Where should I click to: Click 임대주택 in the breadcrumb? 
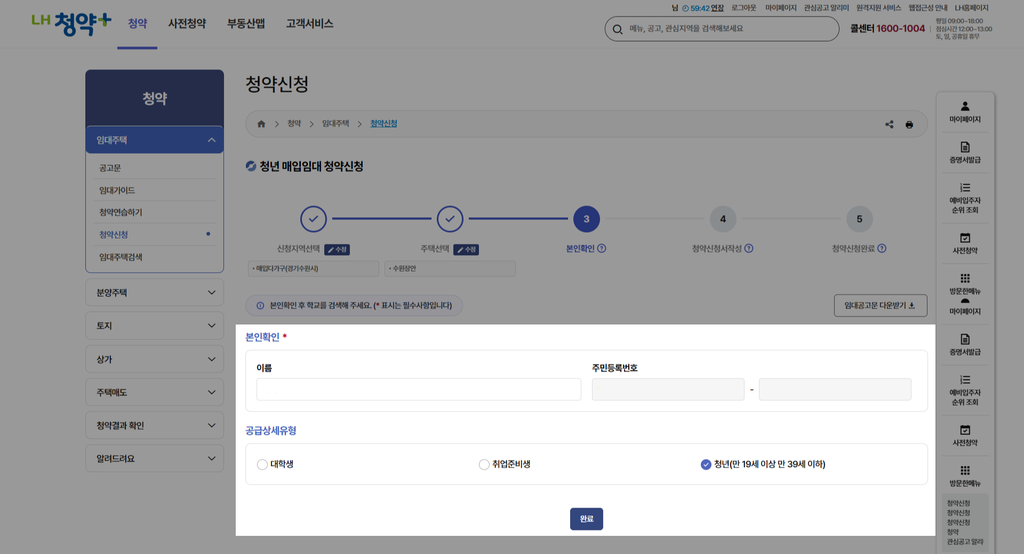click(336, 124)
